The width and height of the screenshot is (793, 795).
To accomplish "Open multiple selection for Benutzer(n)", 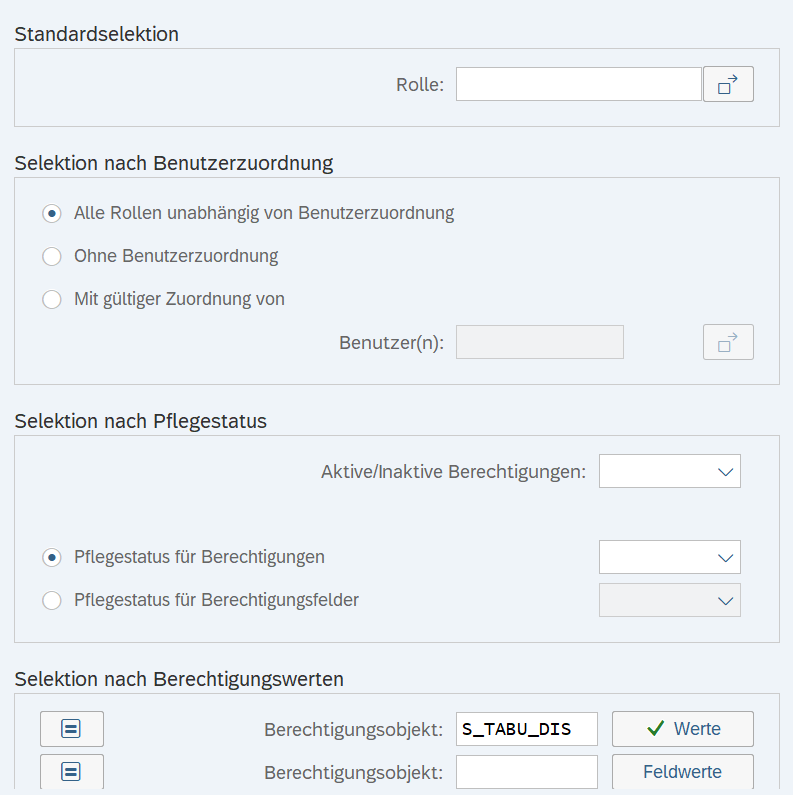I will coord(728,342).
